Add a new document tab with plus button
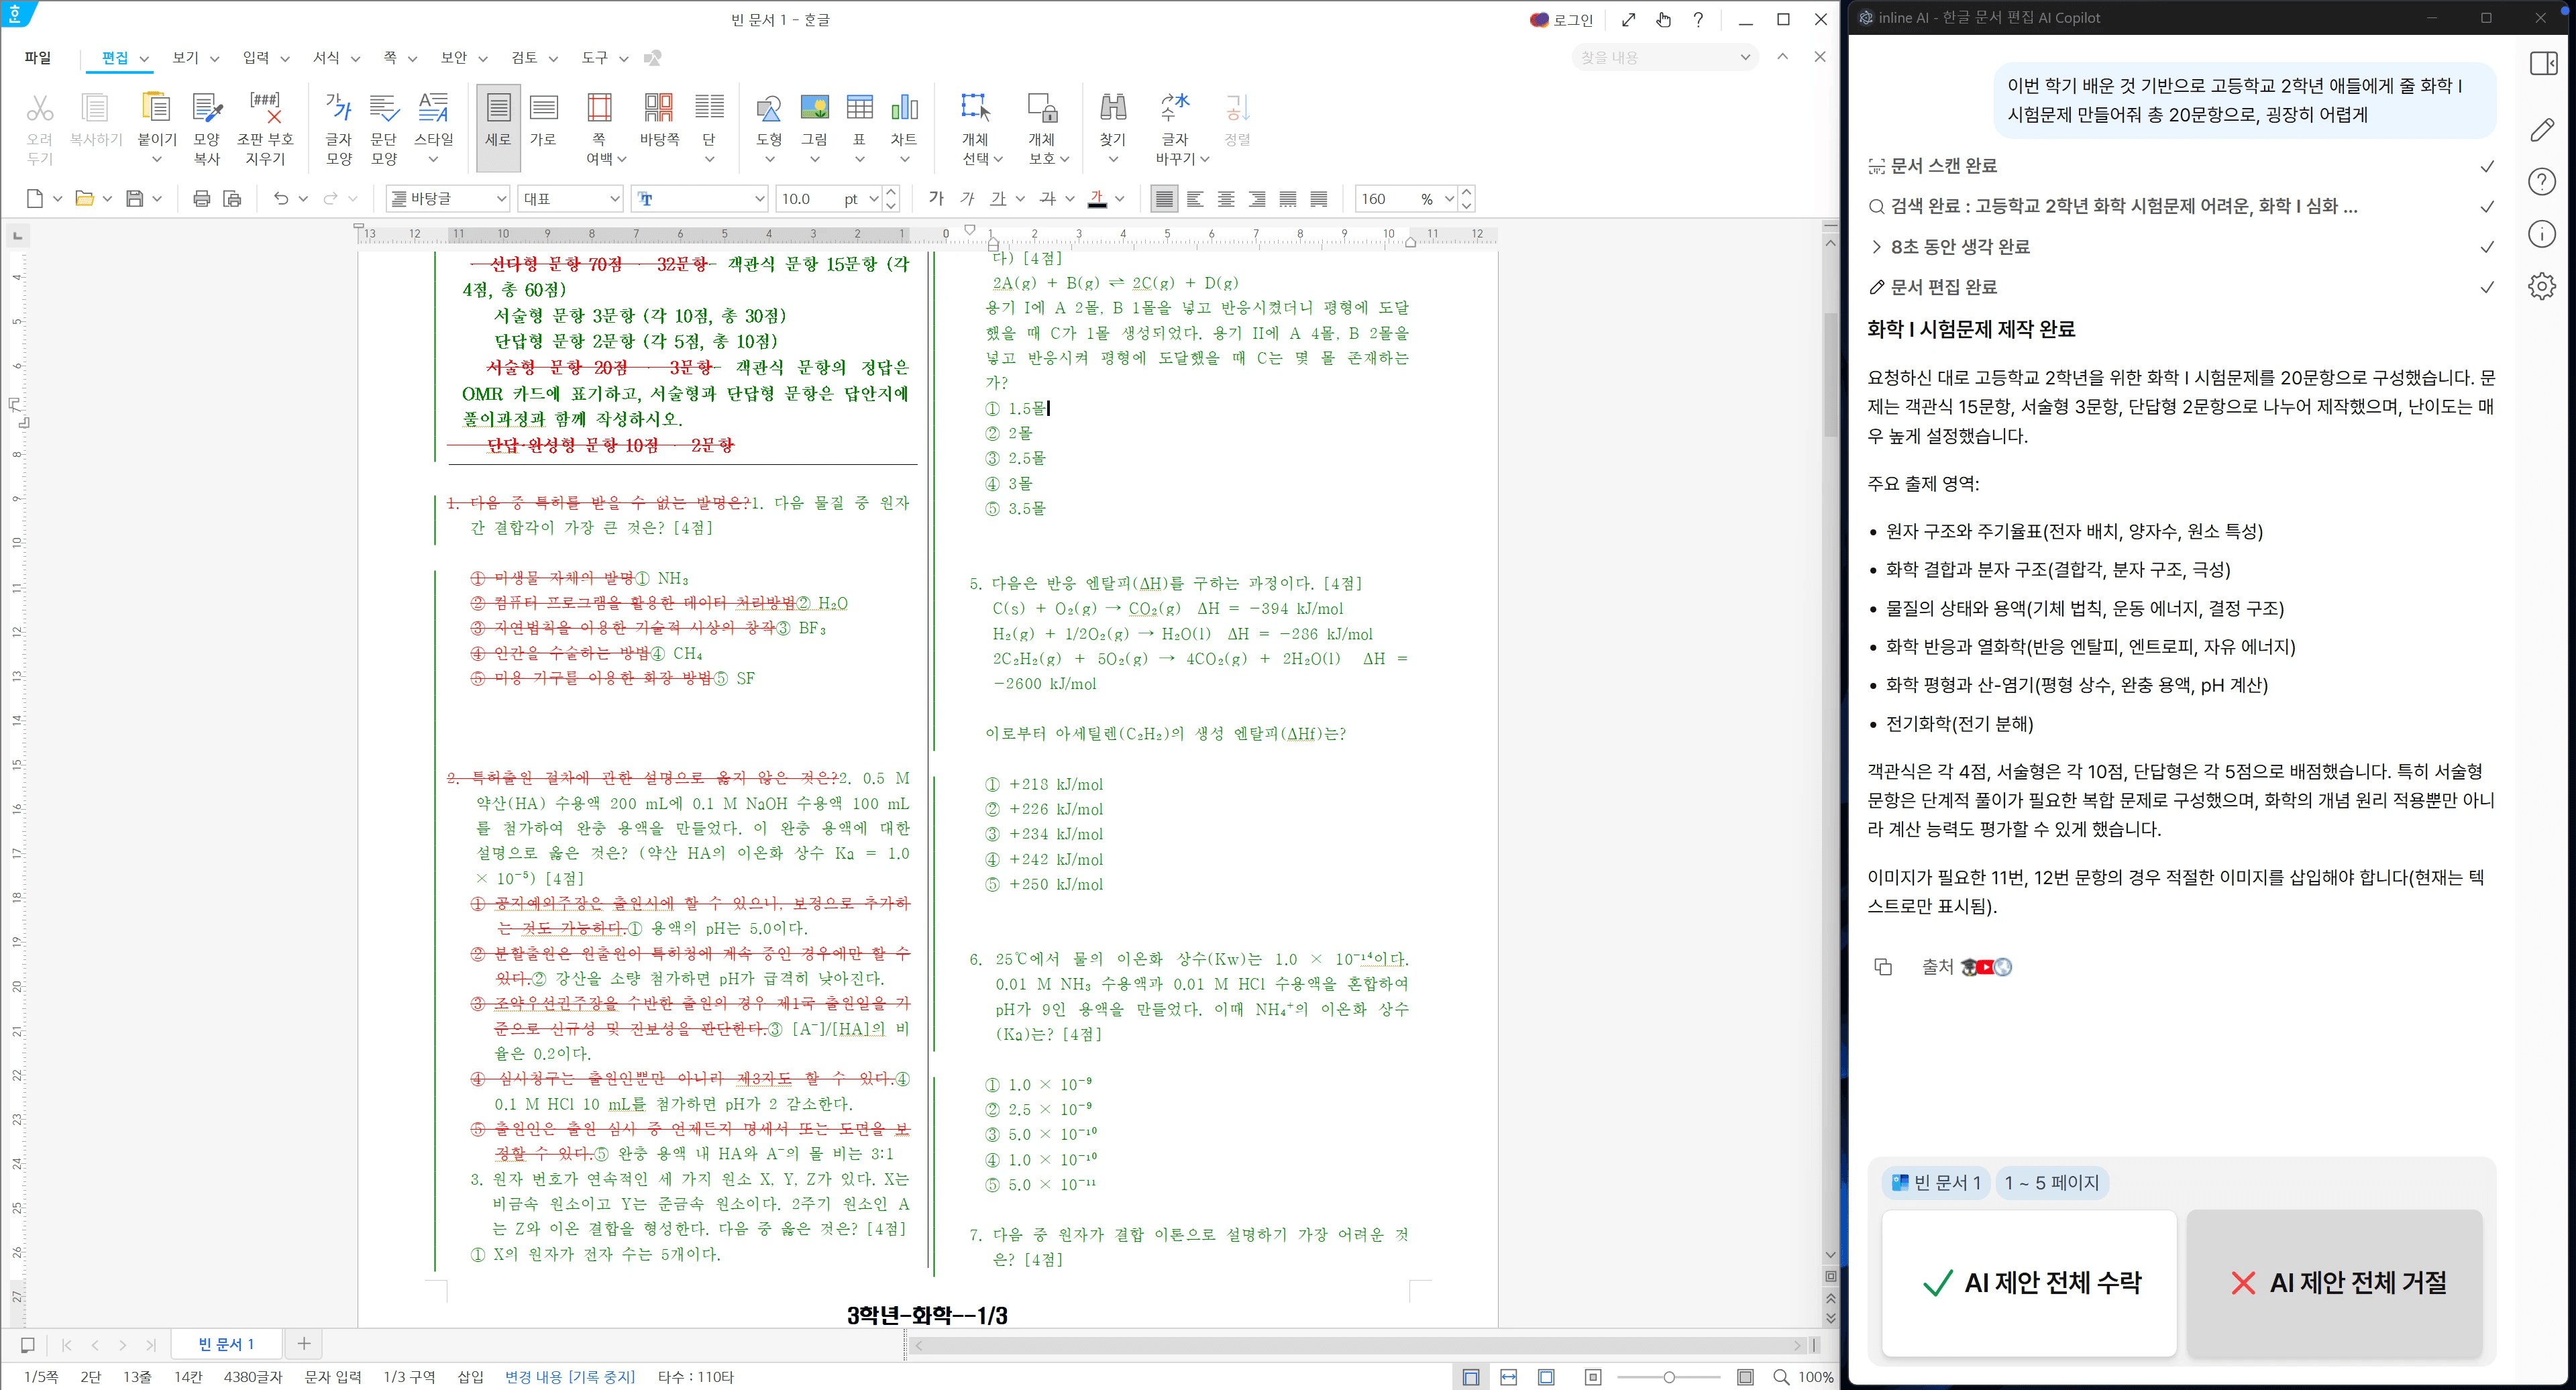 pos(304,1344)
